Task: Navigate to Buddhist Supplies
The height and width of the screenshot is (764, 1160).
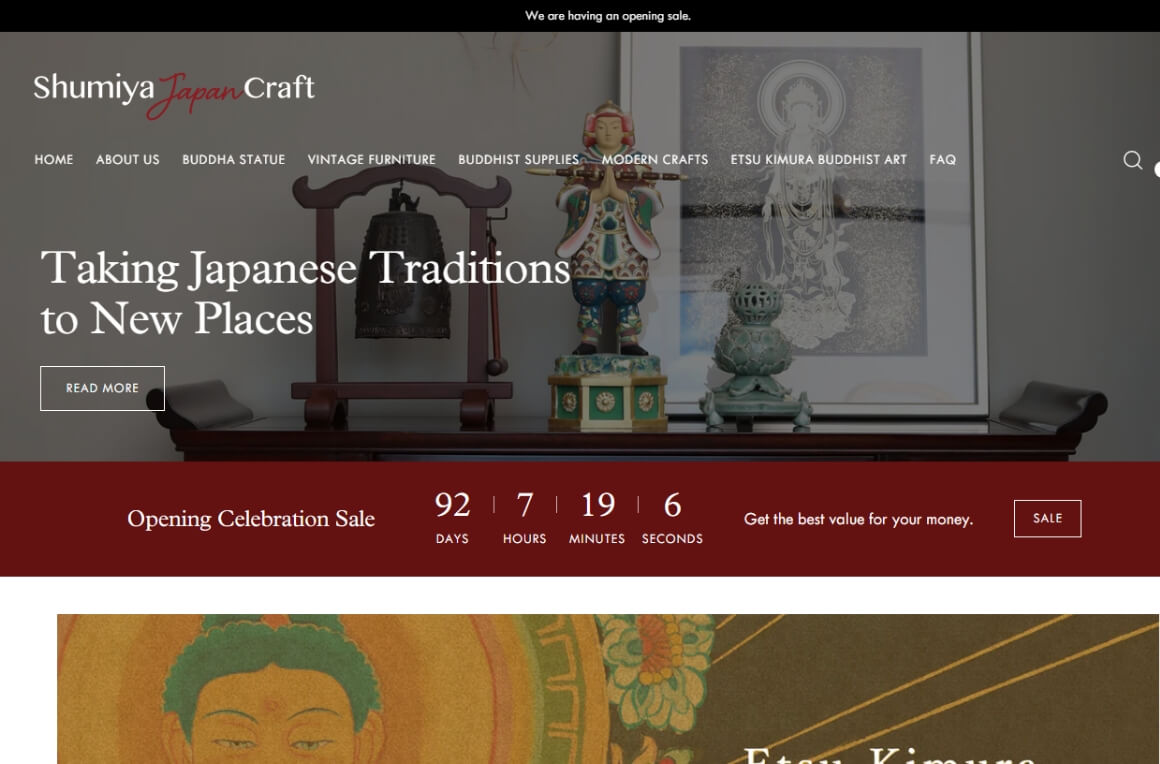Action: click(x=519, y=160)
